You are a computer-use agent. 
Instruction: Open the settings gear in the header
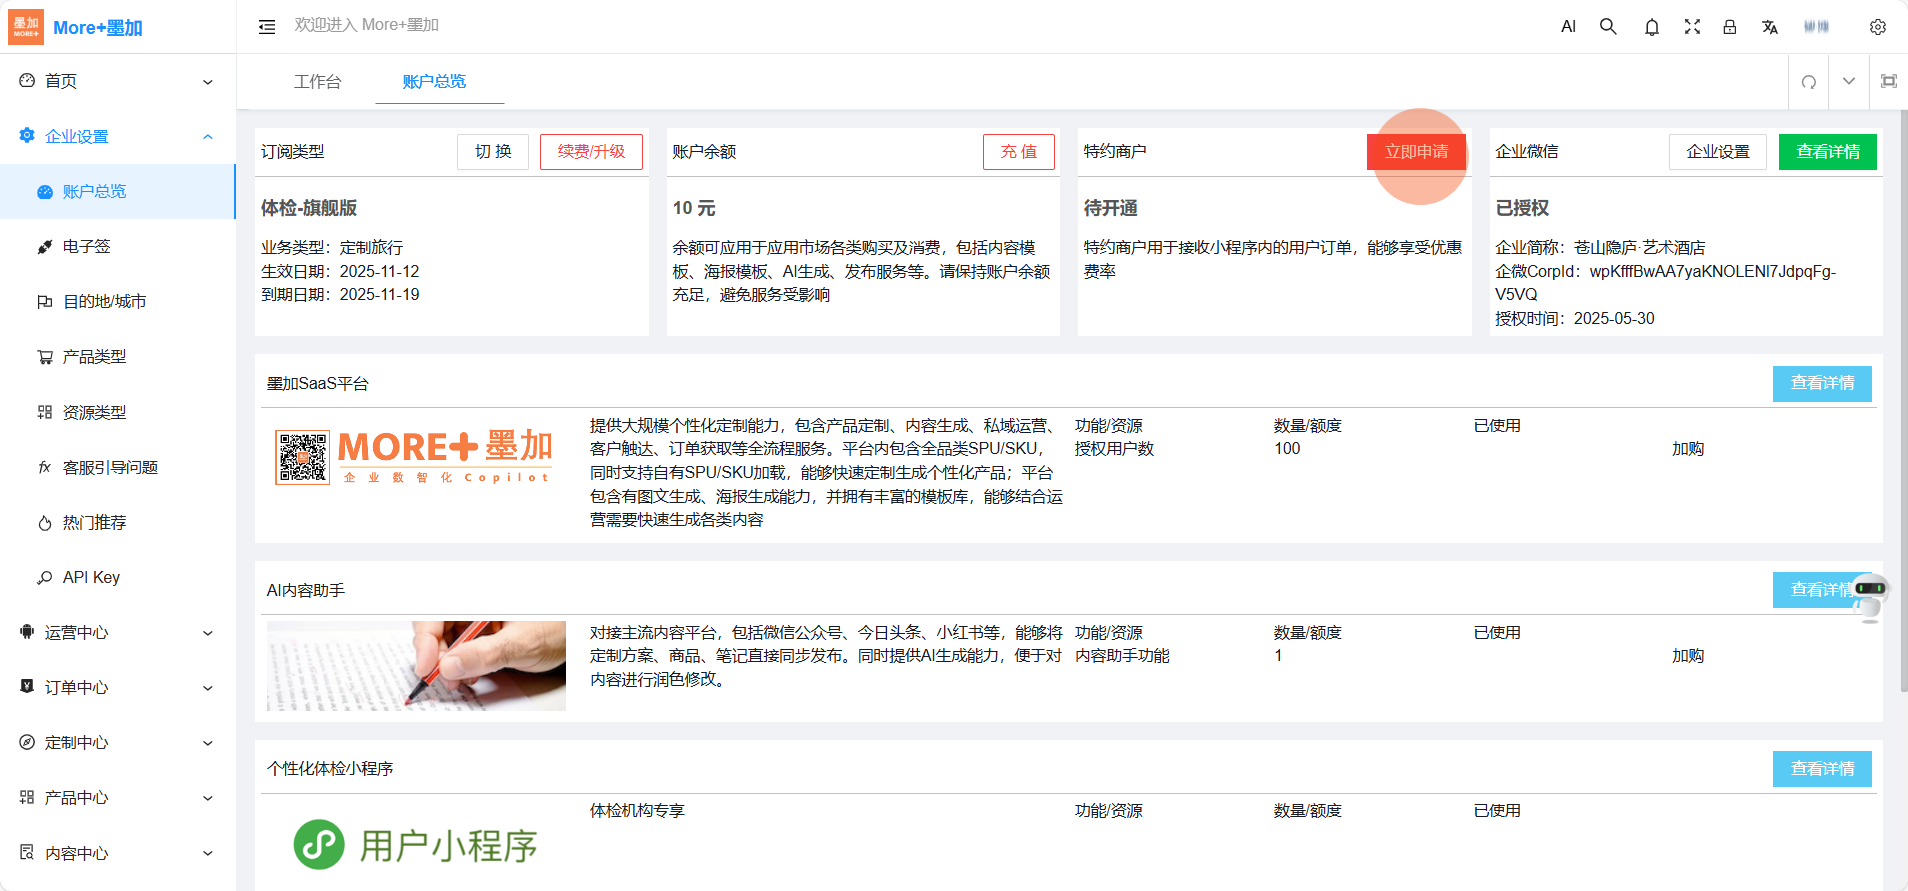coord(1877,27)
